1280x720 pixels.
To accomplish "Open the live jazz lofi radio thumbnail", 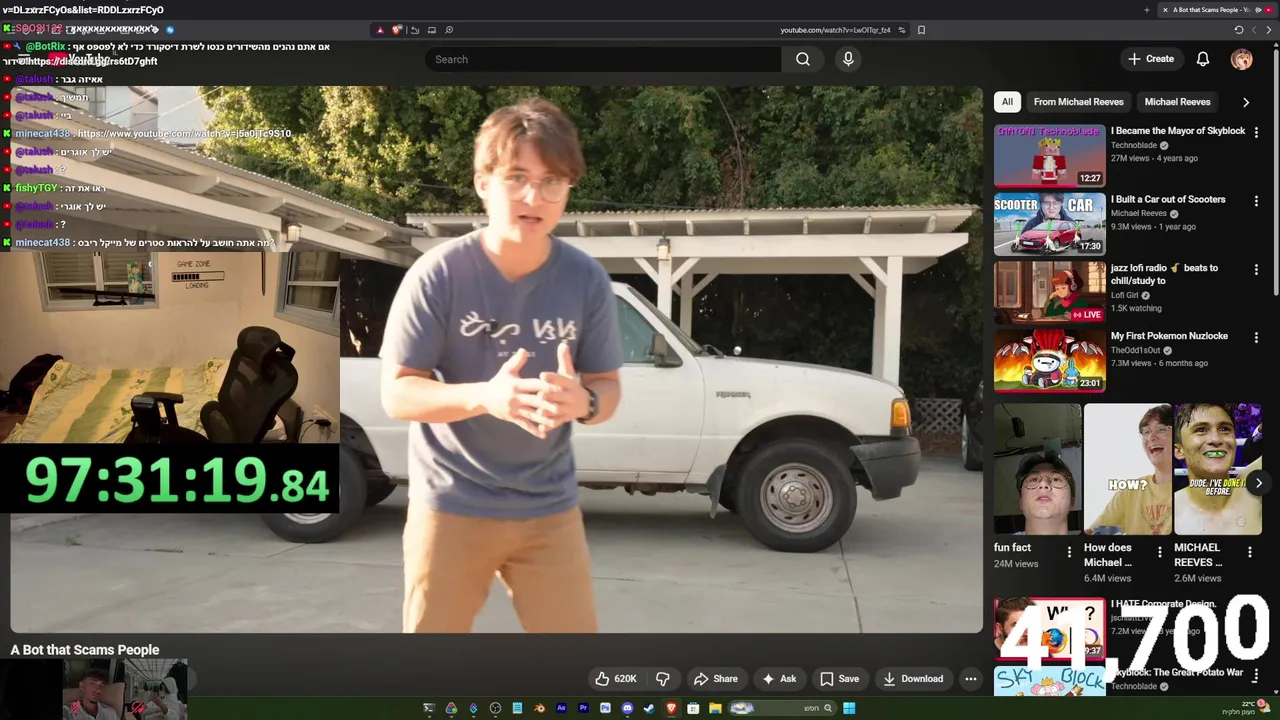I will [x=1049, y=292].
